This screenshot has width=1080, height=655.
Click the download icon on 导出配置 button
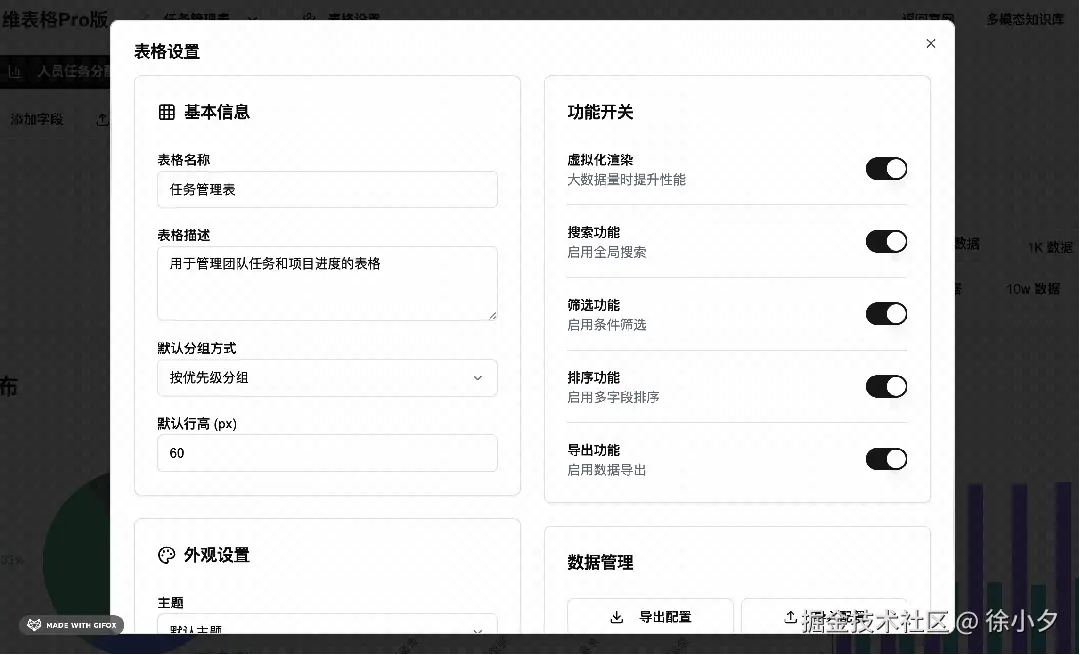pos(617,618)
